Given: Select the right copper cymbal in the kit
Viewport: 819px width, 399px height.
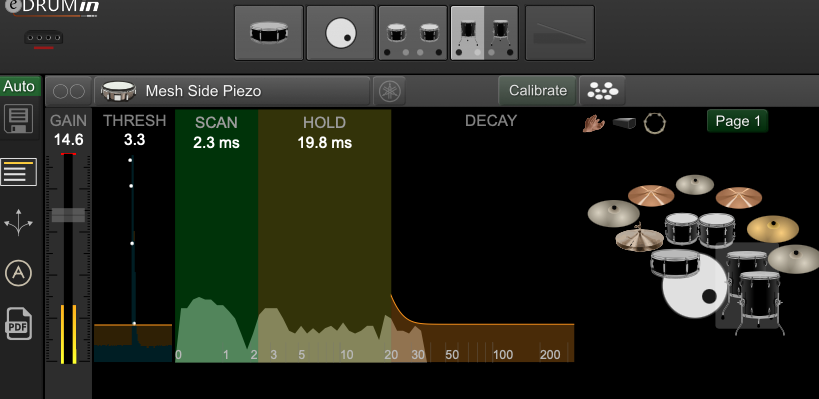Looking at the screenshot, I should [x=739, y=197].
